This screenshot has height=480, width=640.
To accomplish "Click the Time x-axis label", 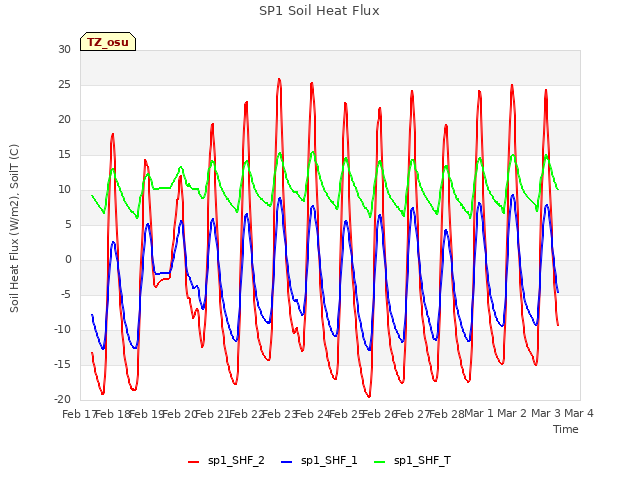I will click(x=566, y=429).
